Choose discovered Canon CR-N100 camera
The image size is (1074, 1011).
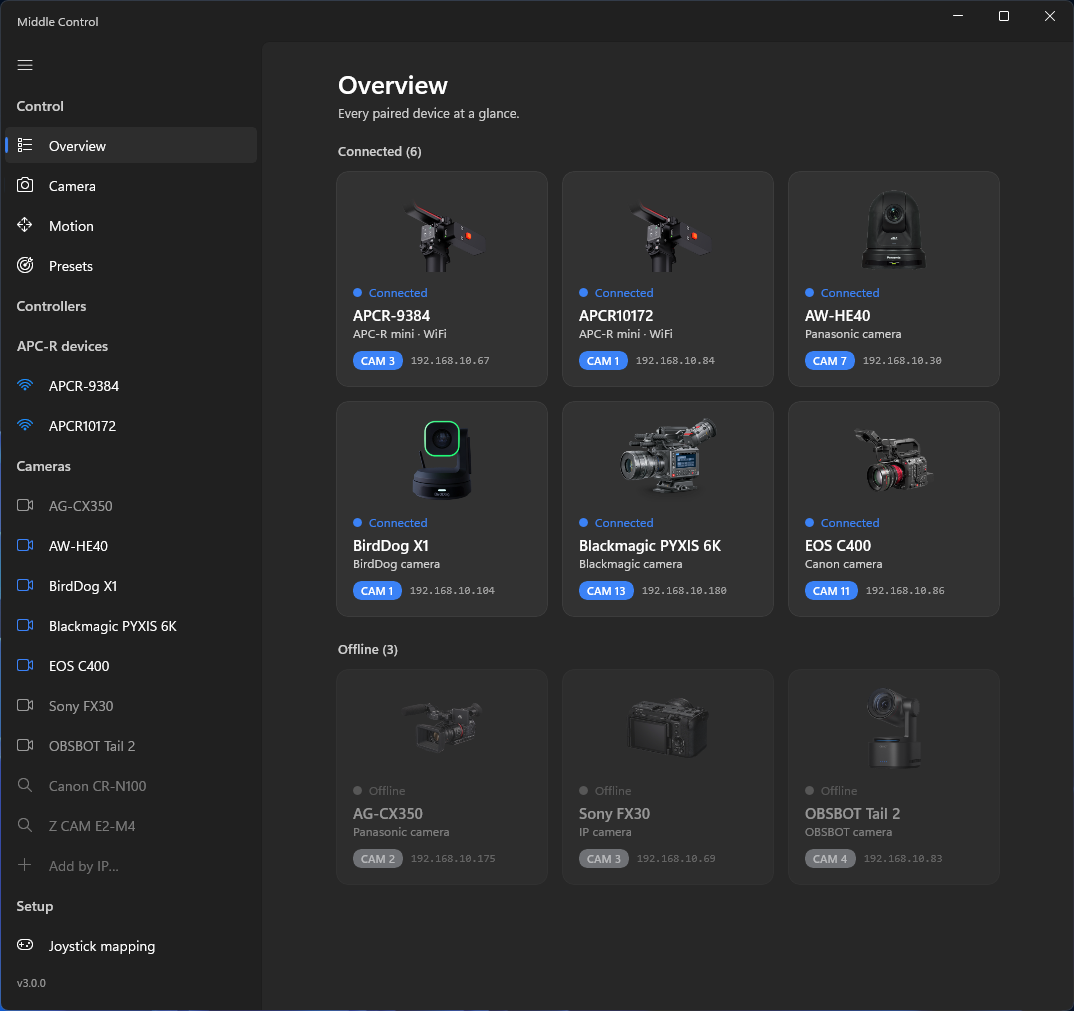131,786
